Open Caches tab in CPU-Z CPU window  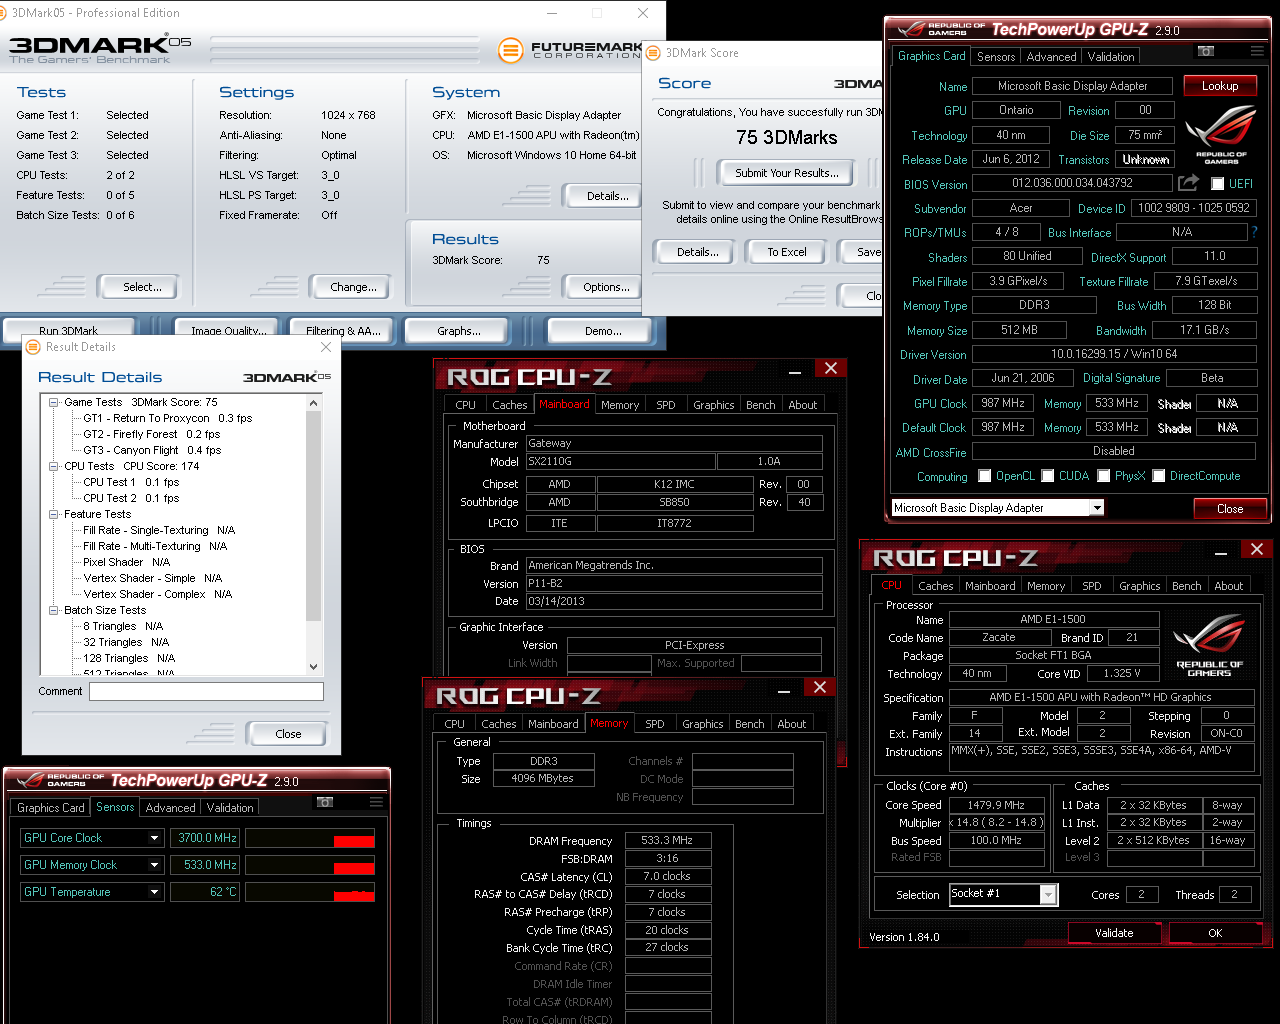point(936,586)
